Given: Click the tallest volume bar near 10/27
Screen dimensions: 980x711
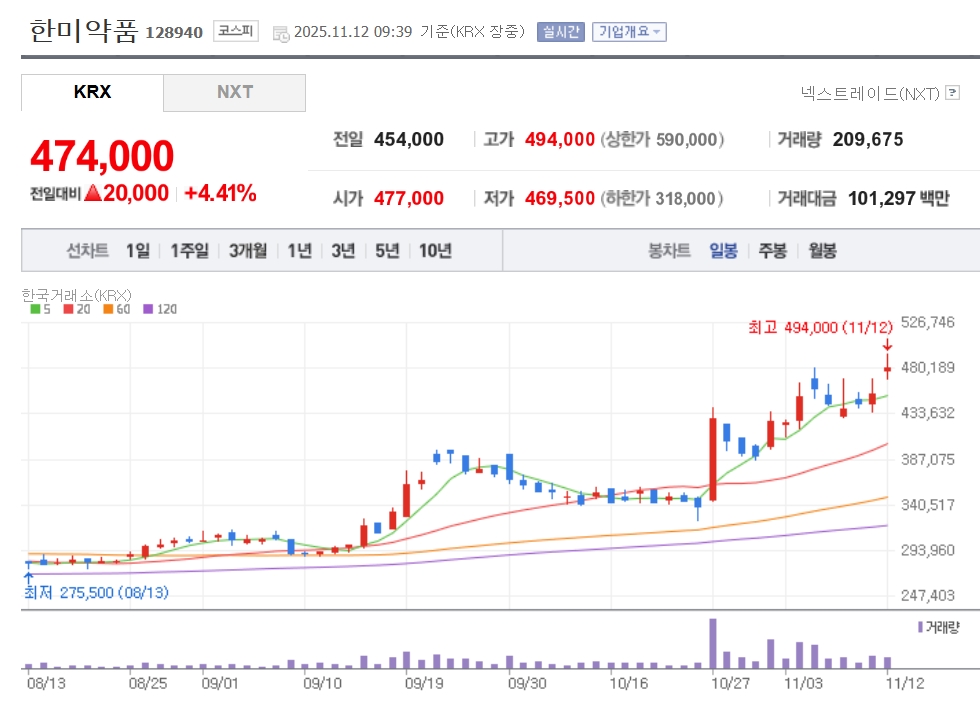Looking at the screenshot, I should tap(713, 643).
